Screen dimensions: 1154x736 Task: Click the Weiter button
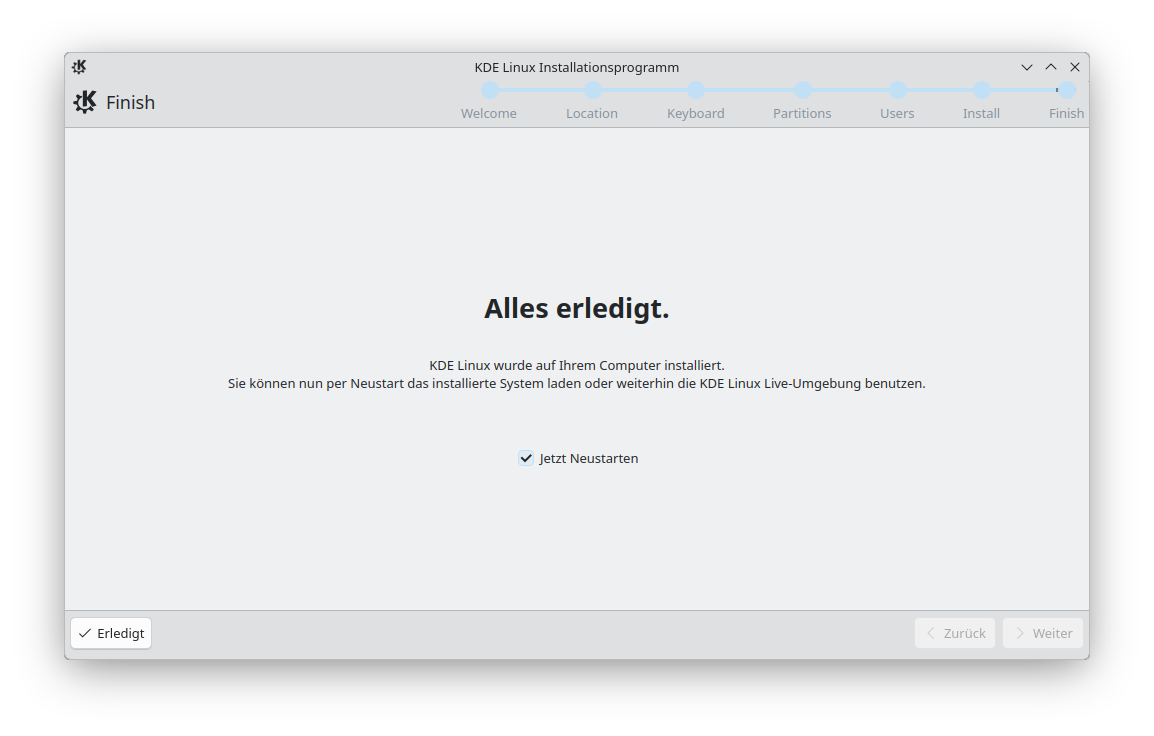tap(1043, 634)
